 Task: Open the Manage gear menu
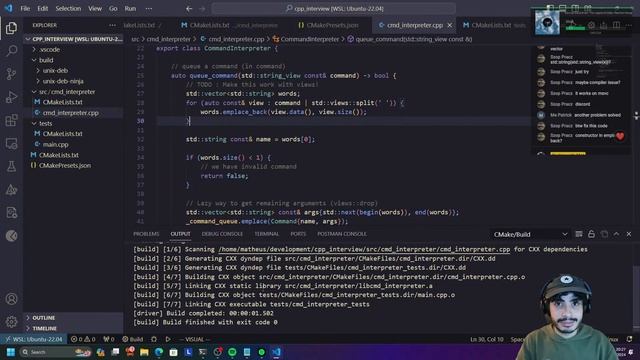[x=11, y=322]
